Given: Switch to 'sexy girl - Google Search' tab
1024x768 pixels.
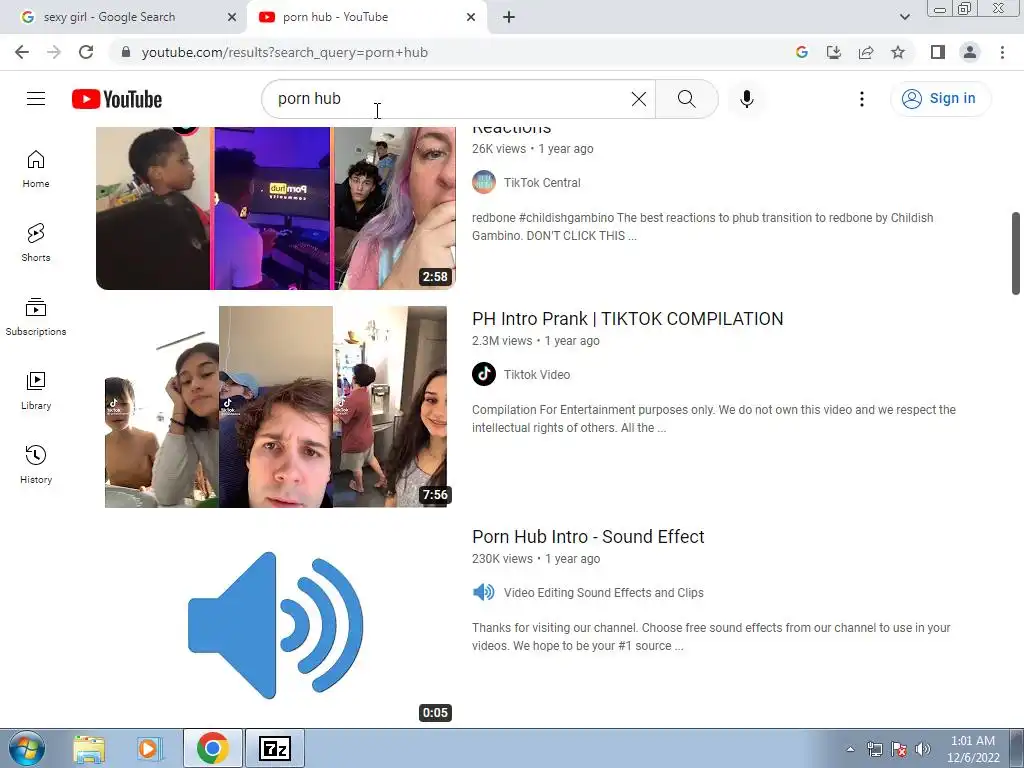Looking at the screenshot, I should coord(123,17).
